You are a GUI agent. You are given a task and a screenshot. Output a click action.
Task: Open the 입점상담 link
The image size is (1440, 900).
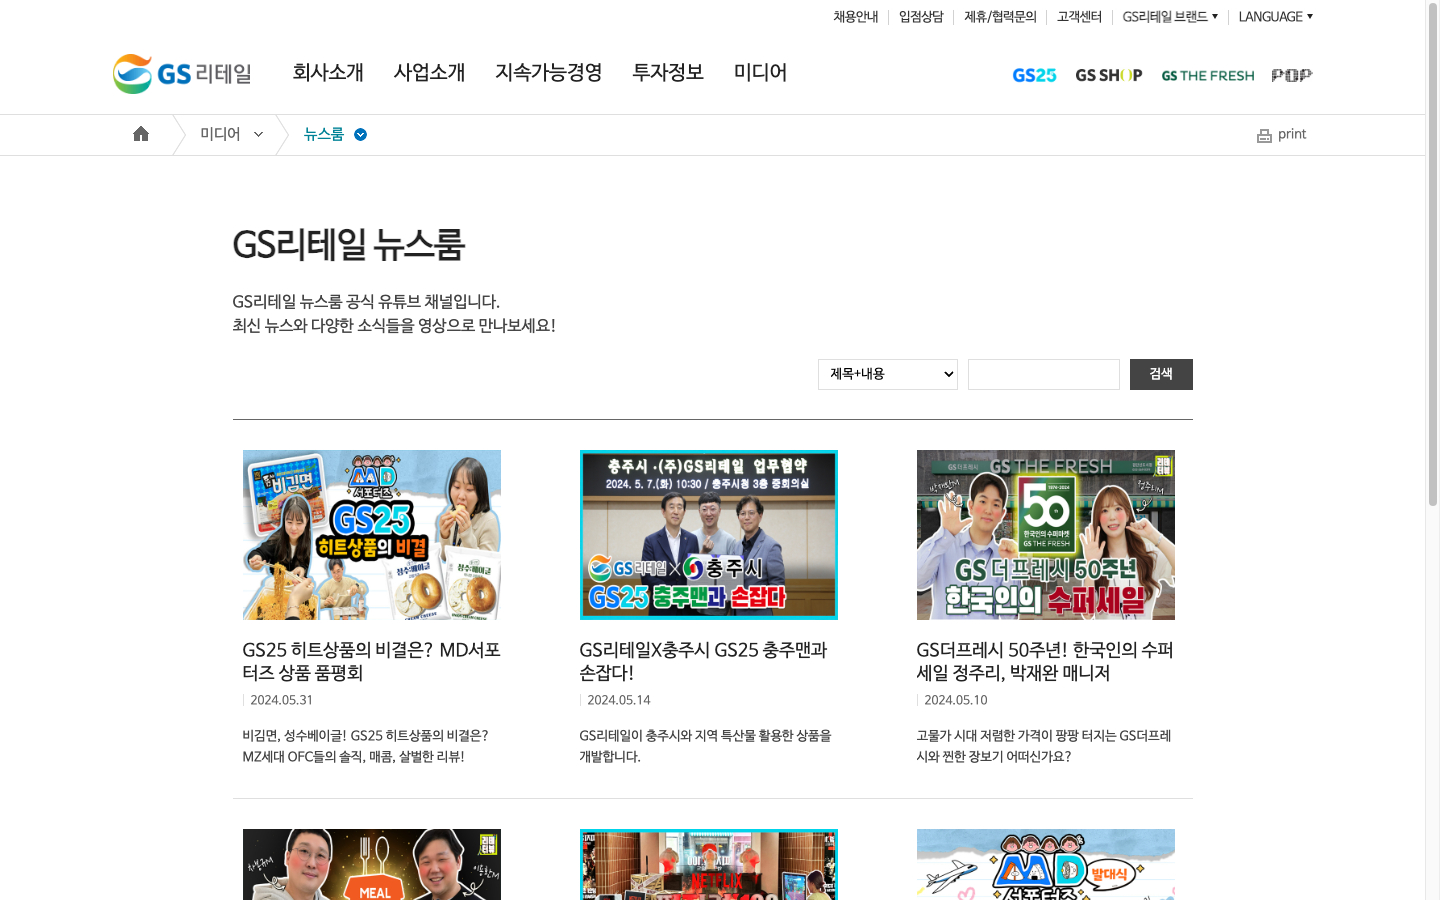[x=921, y=16]
